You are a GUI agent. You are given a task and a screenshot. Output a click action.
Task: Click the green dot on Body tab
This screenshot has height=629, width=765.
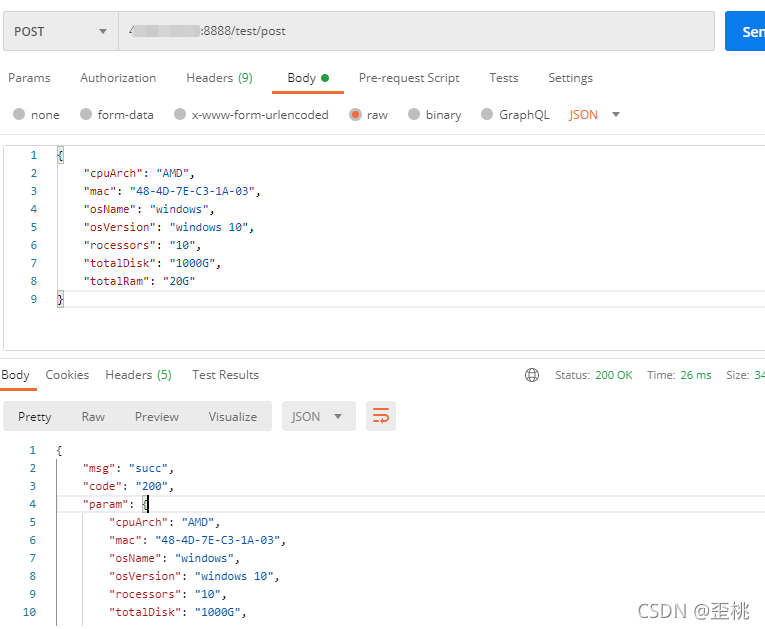325,78
